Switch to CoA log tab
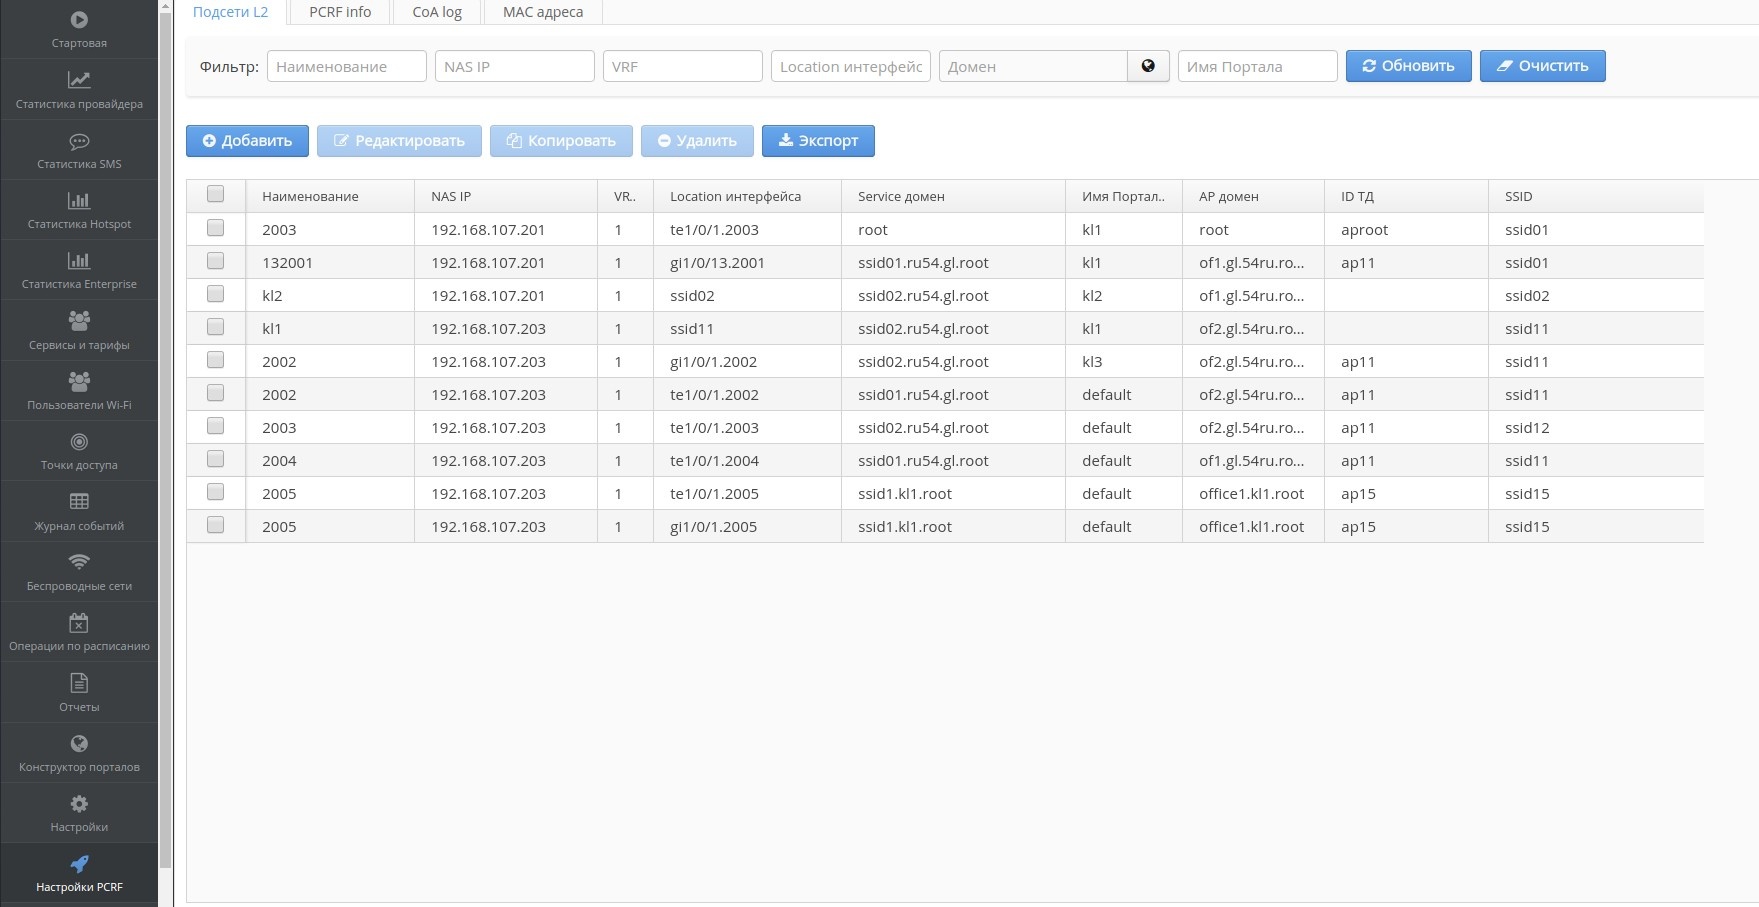The height and width of the screenshot is (907, 1759). (x=437, y=12)
